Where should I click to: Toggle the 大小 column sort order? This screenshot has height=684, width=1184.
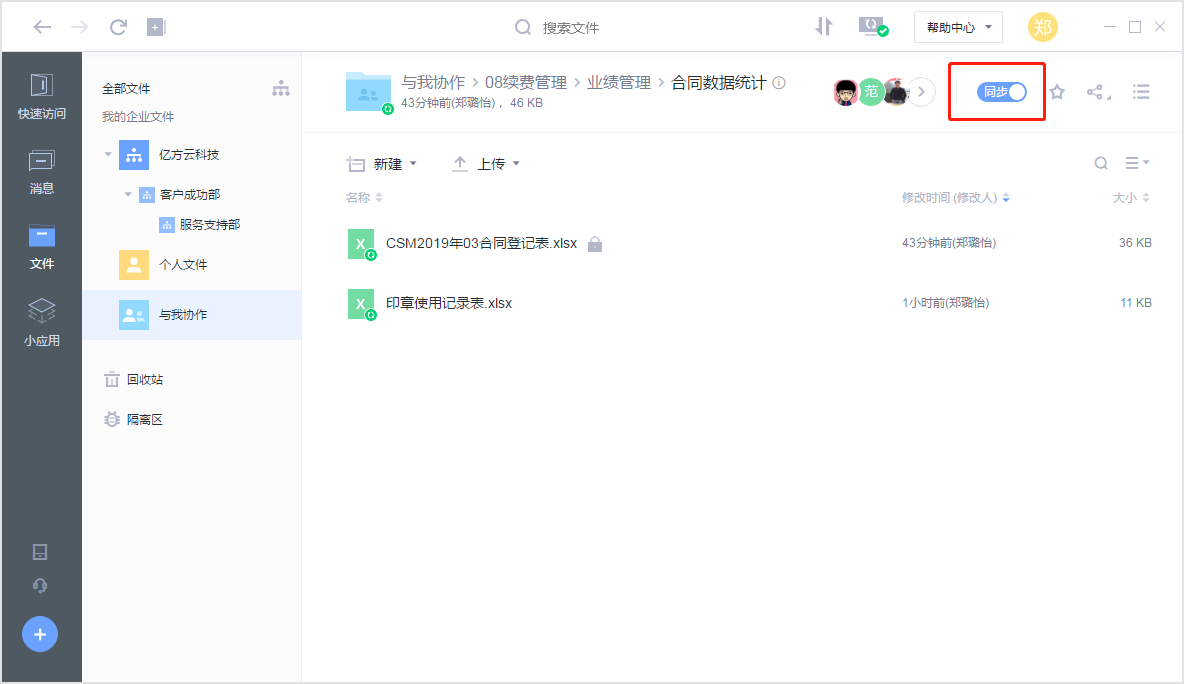click(x=1144, y=197)
